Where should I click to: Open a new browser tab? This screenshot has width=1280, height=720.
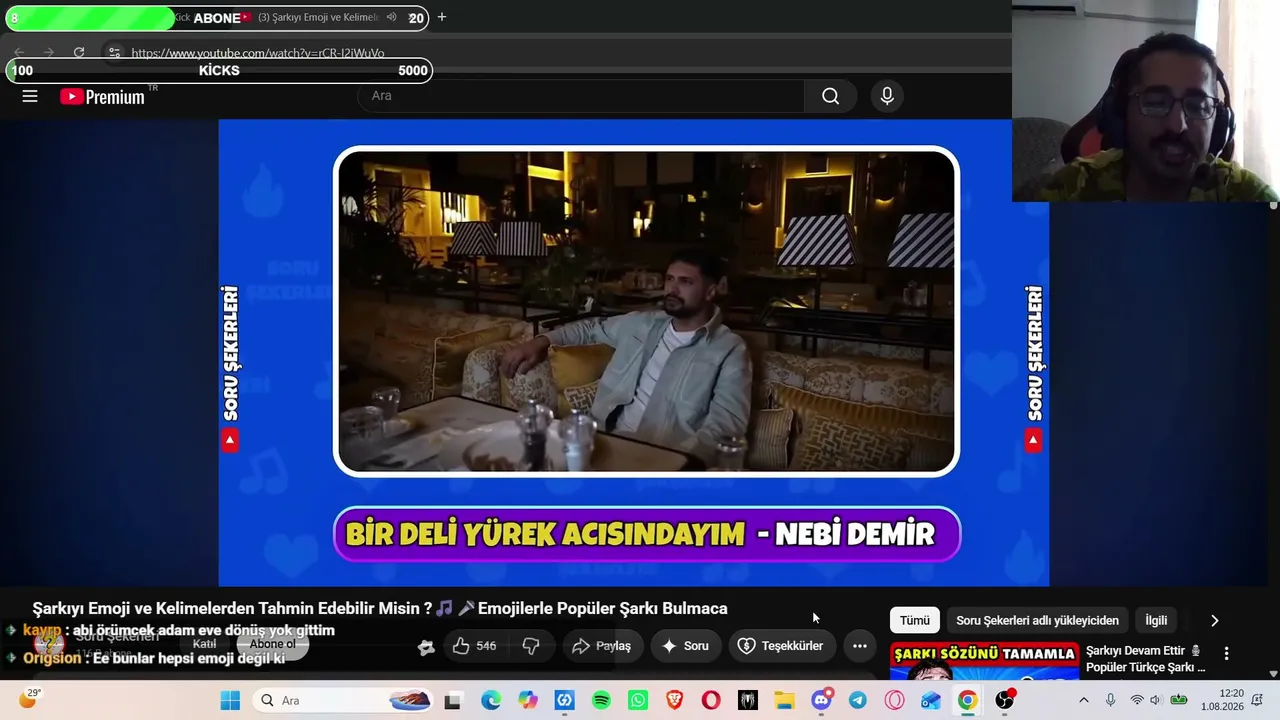point(441,17)
